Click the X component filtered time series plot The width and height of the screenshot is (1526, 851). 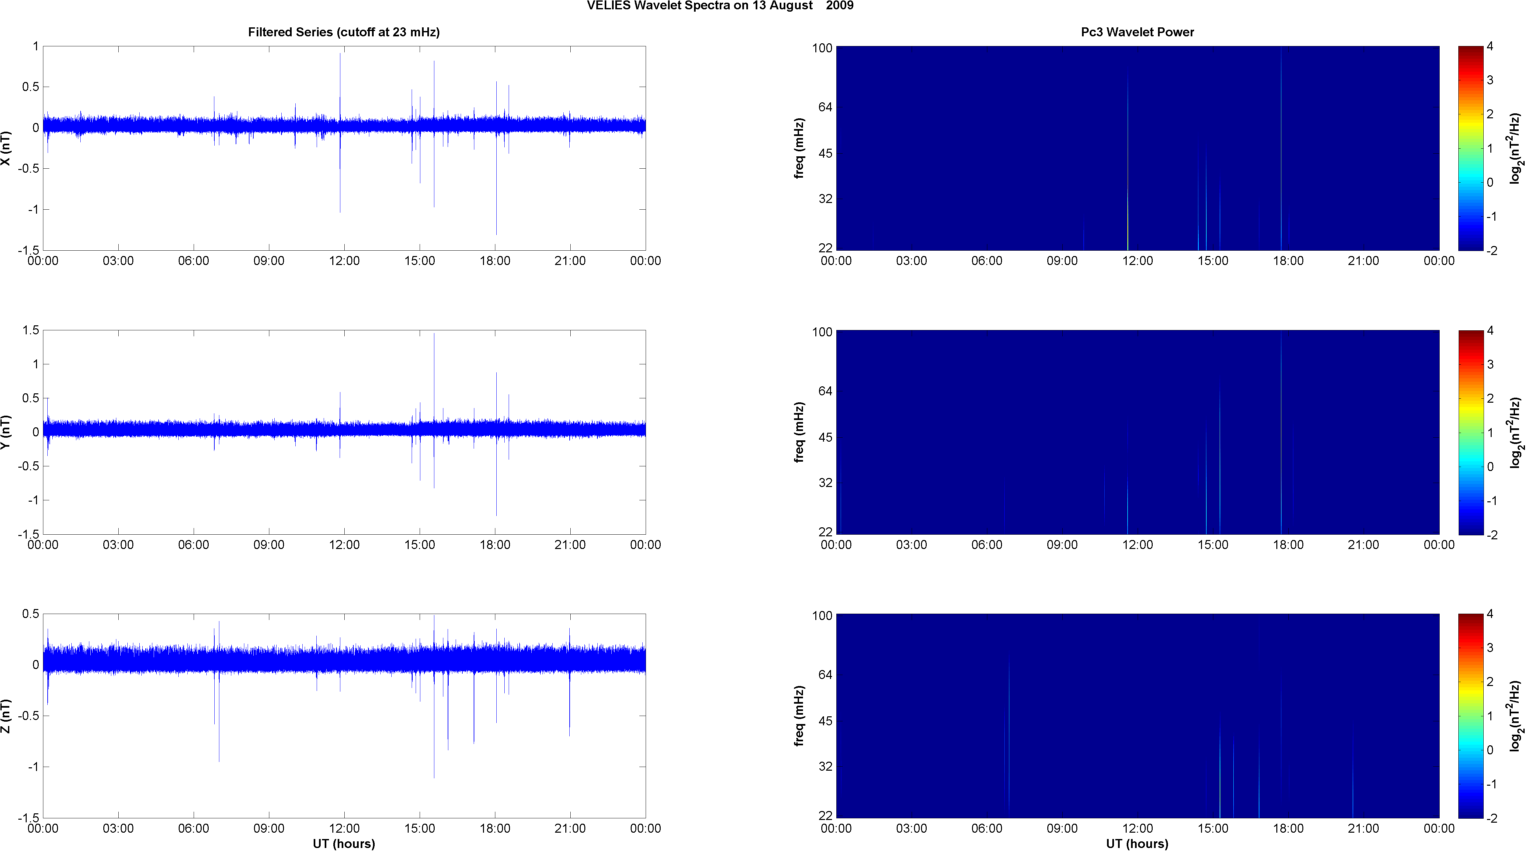point(344,148)
